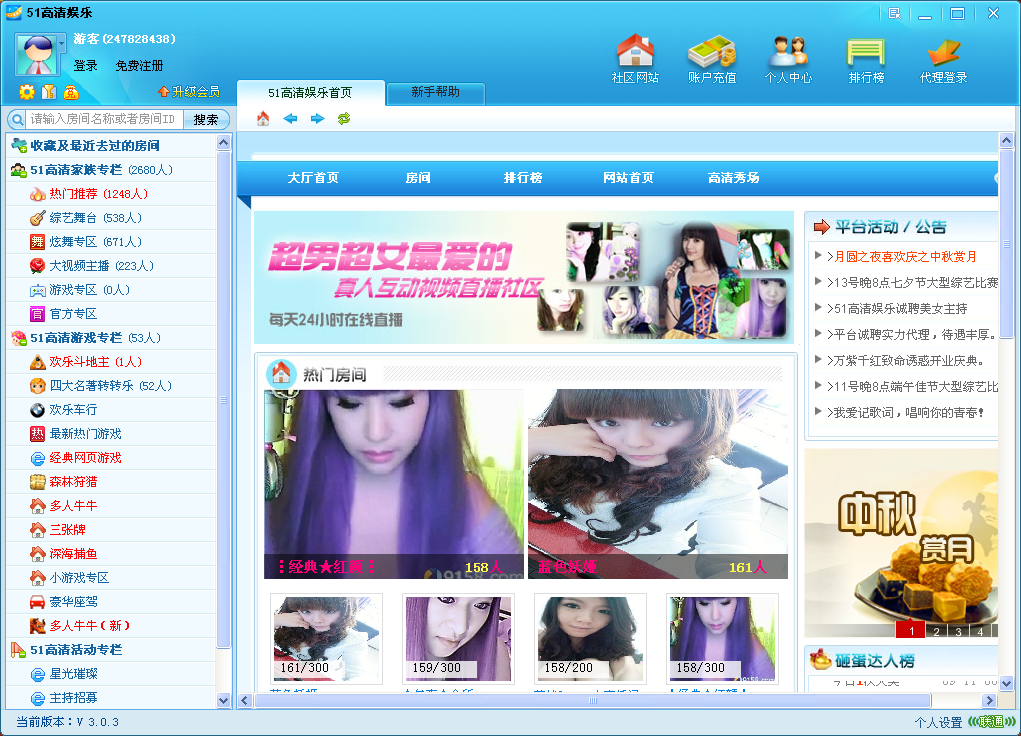The image size is (1021, 736).
Task: Open the 经典★红颜 room thumbnail
Action: 393,484
